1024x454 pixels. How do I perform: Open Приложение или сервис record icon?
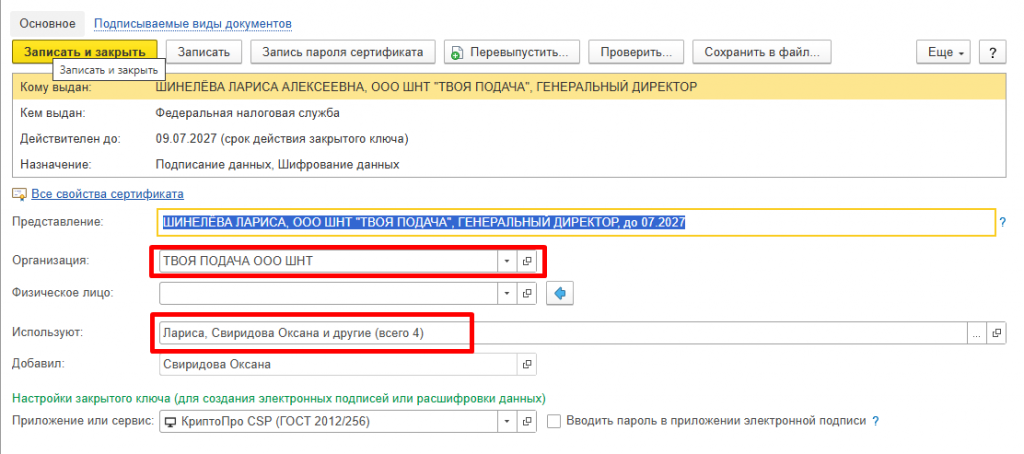(527, 421)
